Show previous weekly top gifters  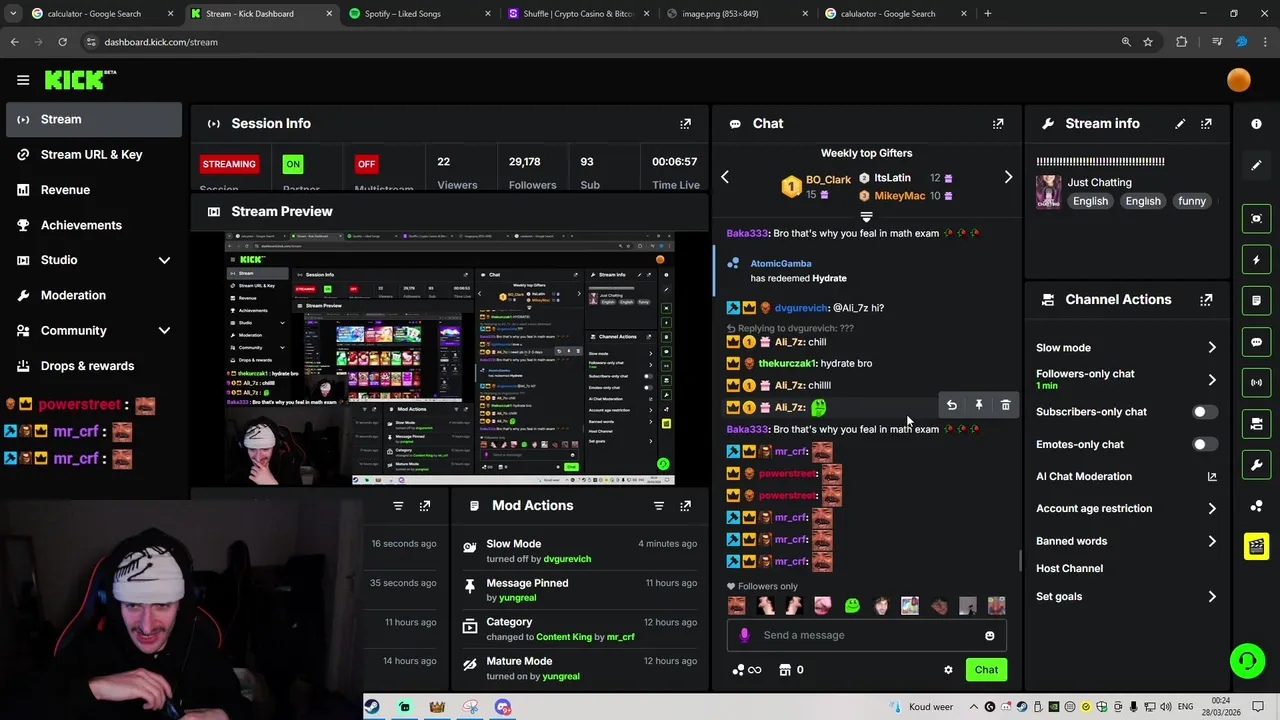(725, 177)
